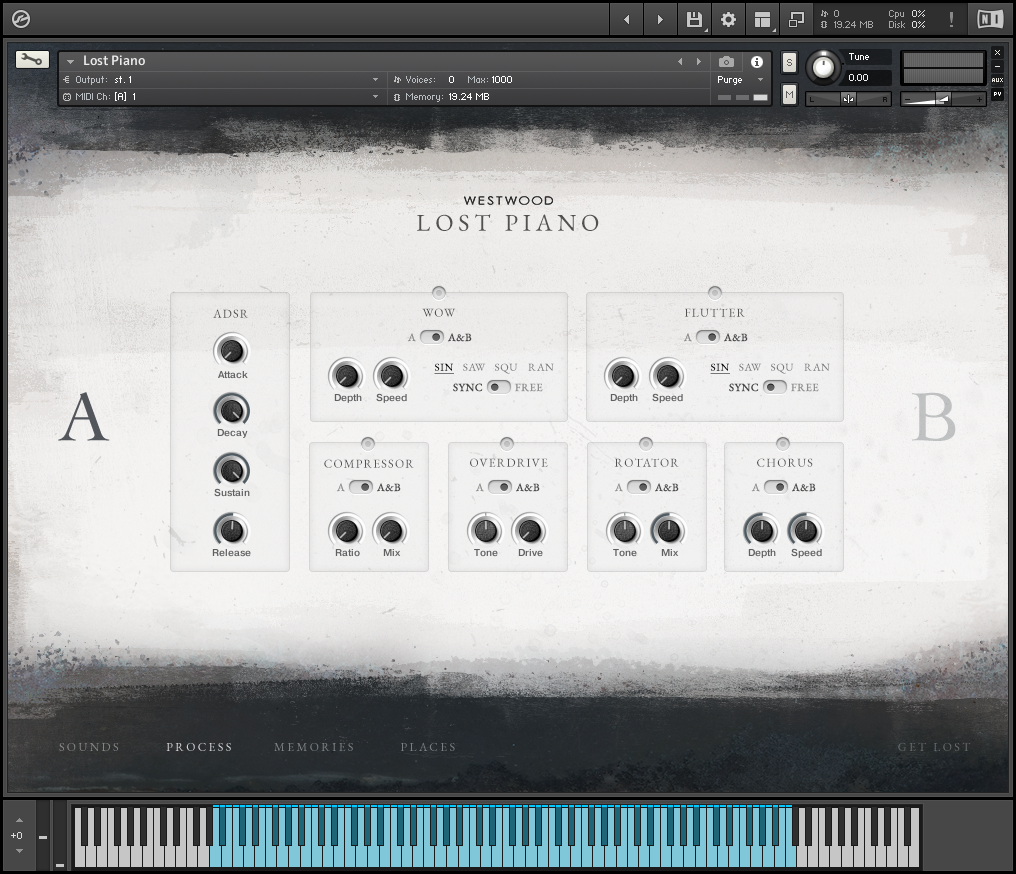Open the Lost Piano instrument name dropdown
Screen dimensions: 1016x874
[x=71, y=62]
